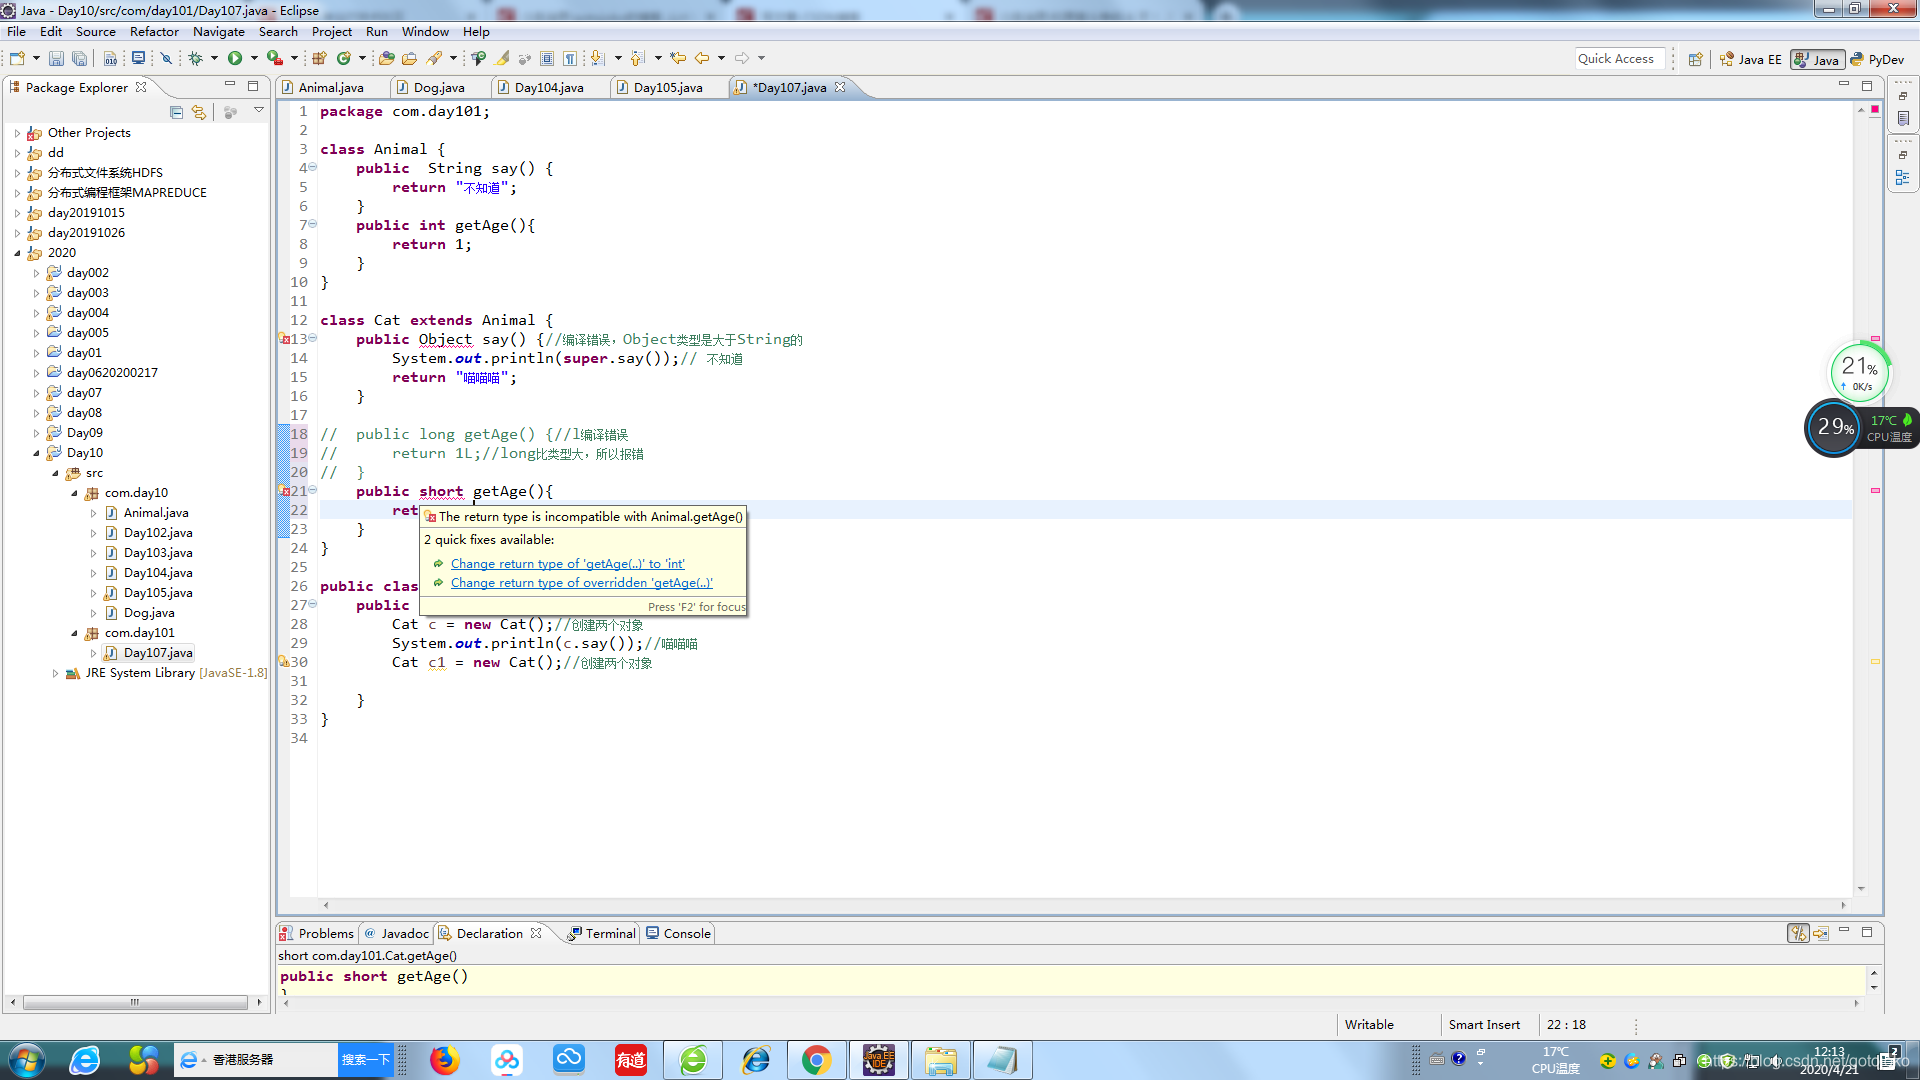The height and width of the screenshot is (1080, 1920).
Task: Click the Back navigation arrow icon
Action: point(702,59)
